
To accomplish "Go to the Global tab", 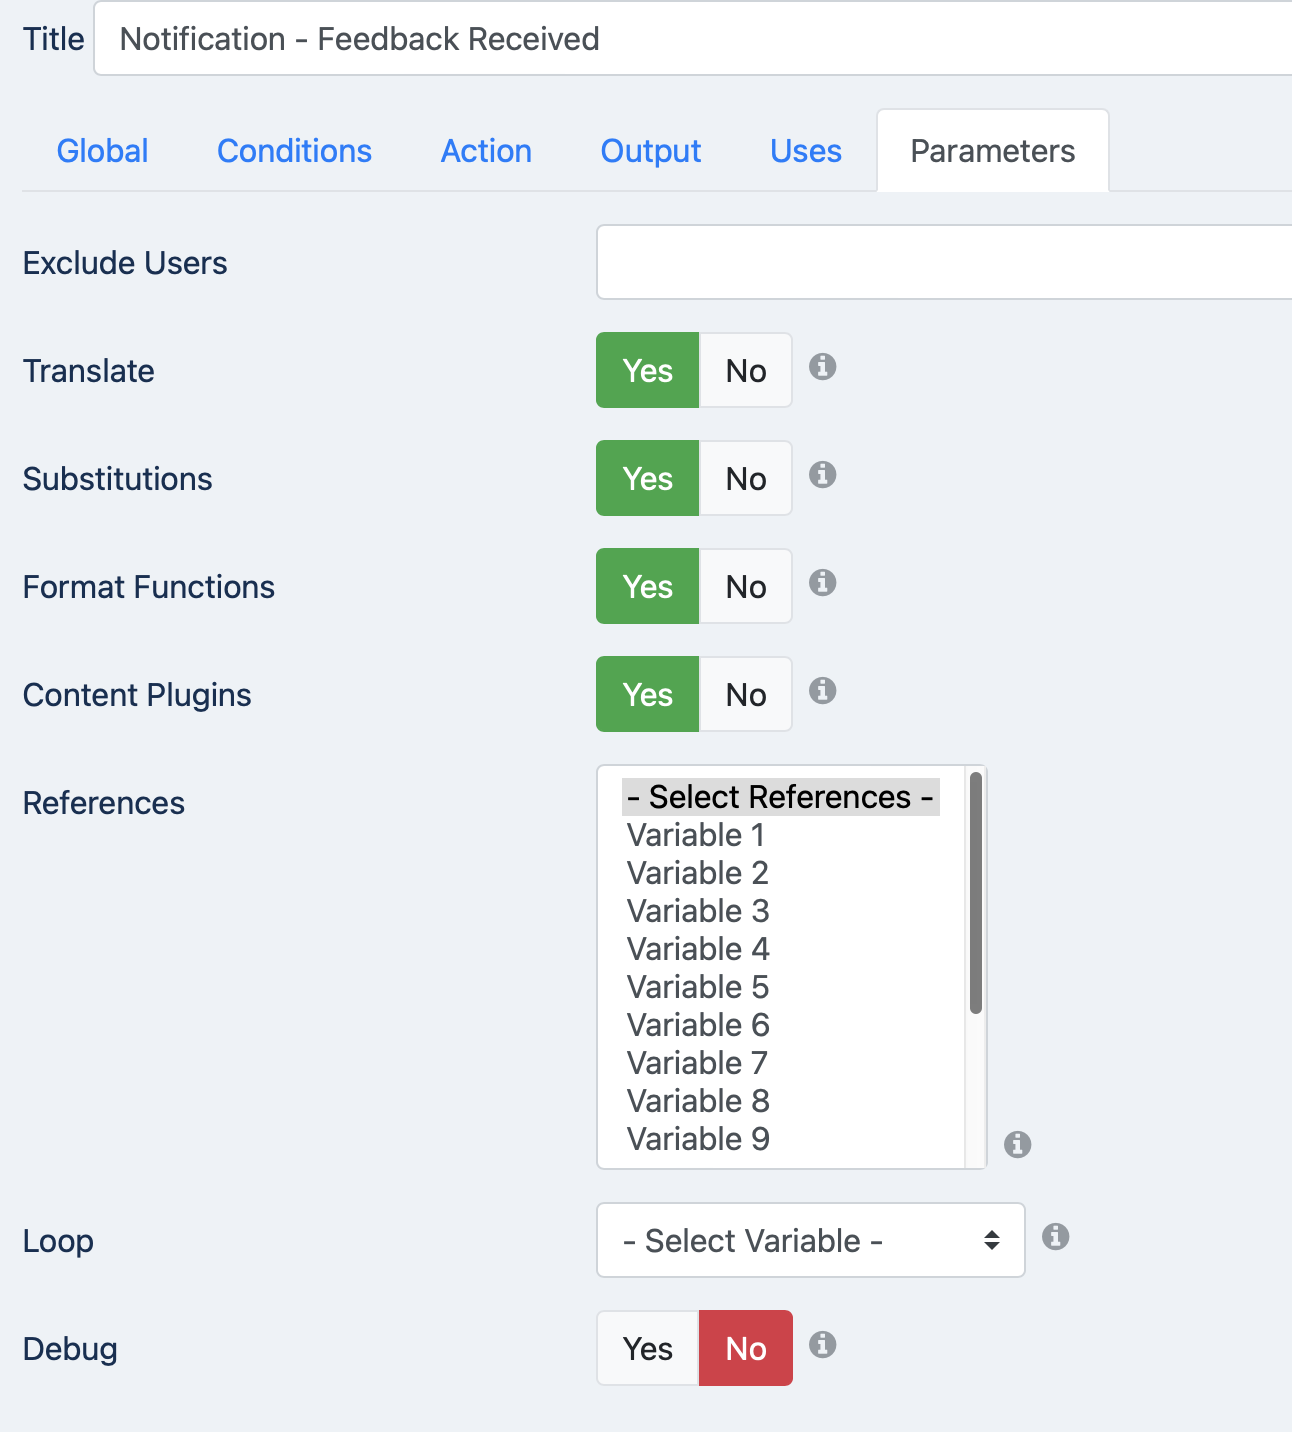I will (x=102, y=151).
